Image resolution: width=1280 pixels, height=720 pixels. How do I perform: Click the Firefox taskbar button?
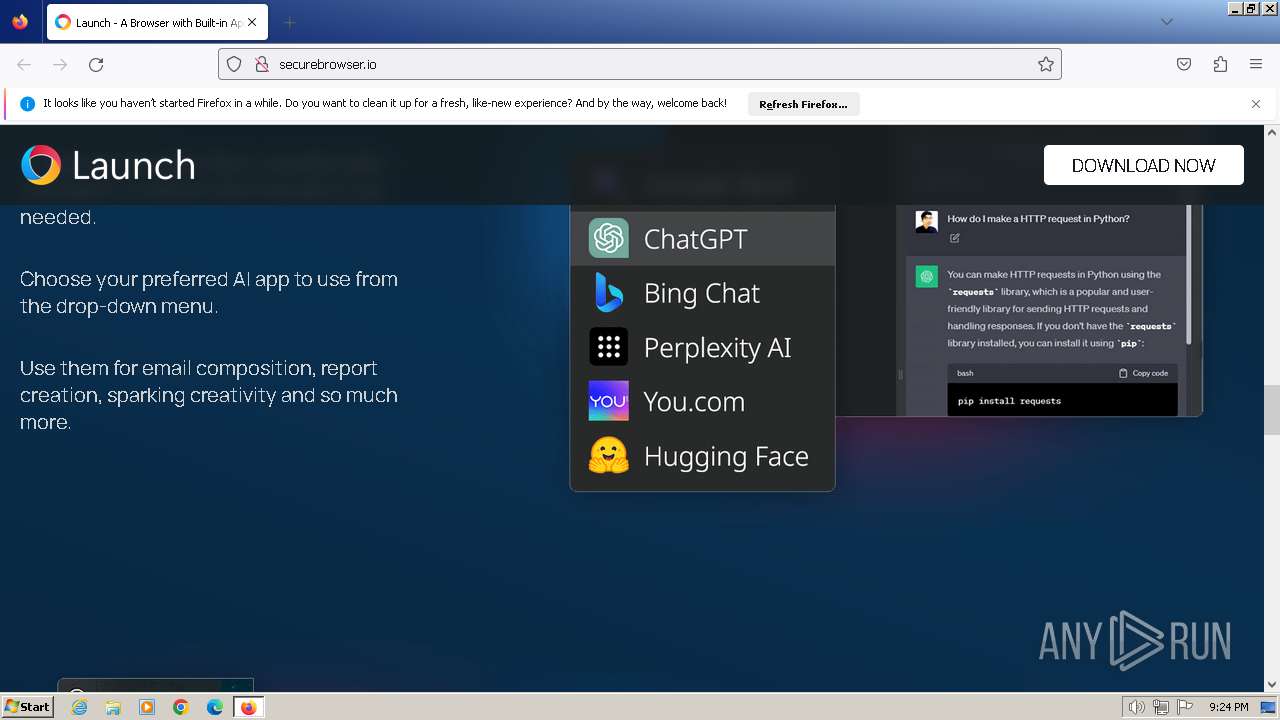tap(248, 707)
